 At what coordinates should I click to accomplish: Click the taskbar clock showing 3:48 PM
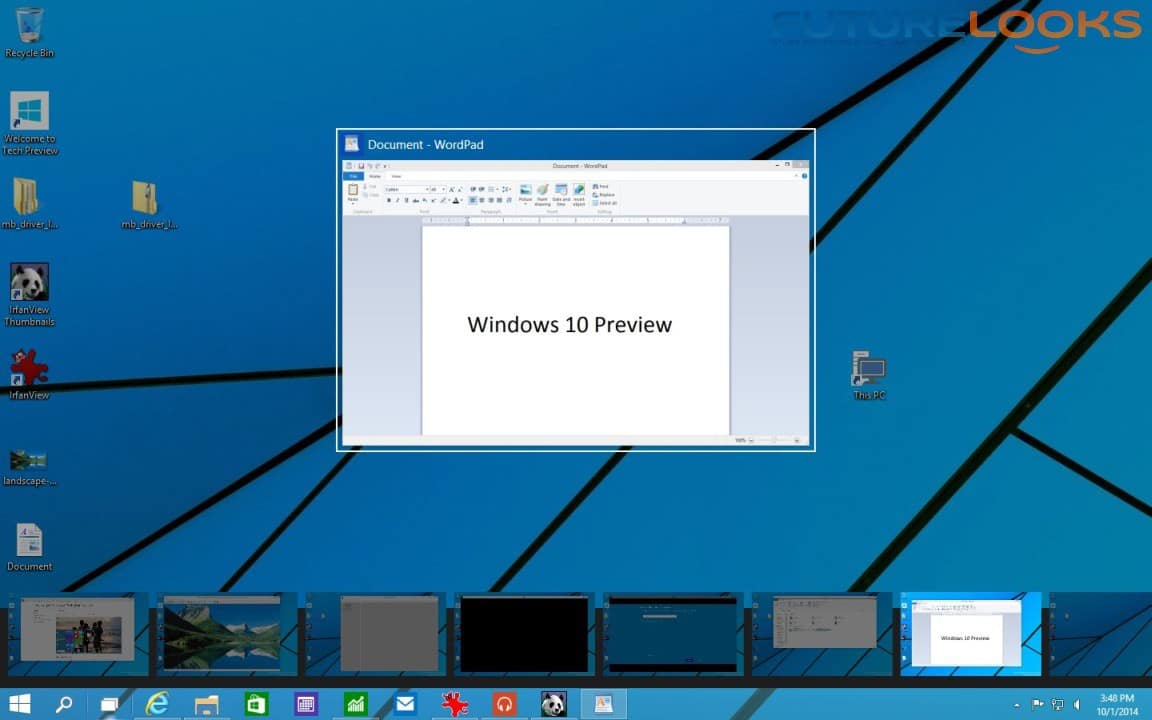(1116, 704)
